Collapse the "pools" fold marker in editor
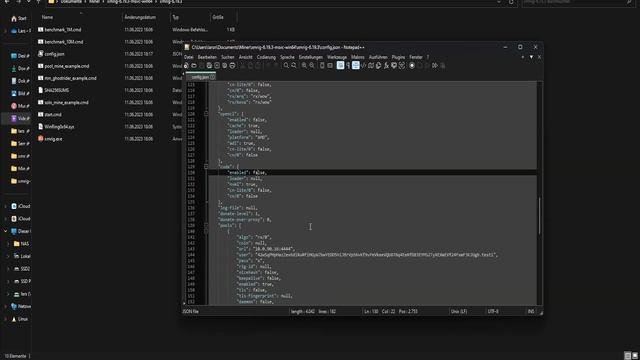 click(206, 225)
